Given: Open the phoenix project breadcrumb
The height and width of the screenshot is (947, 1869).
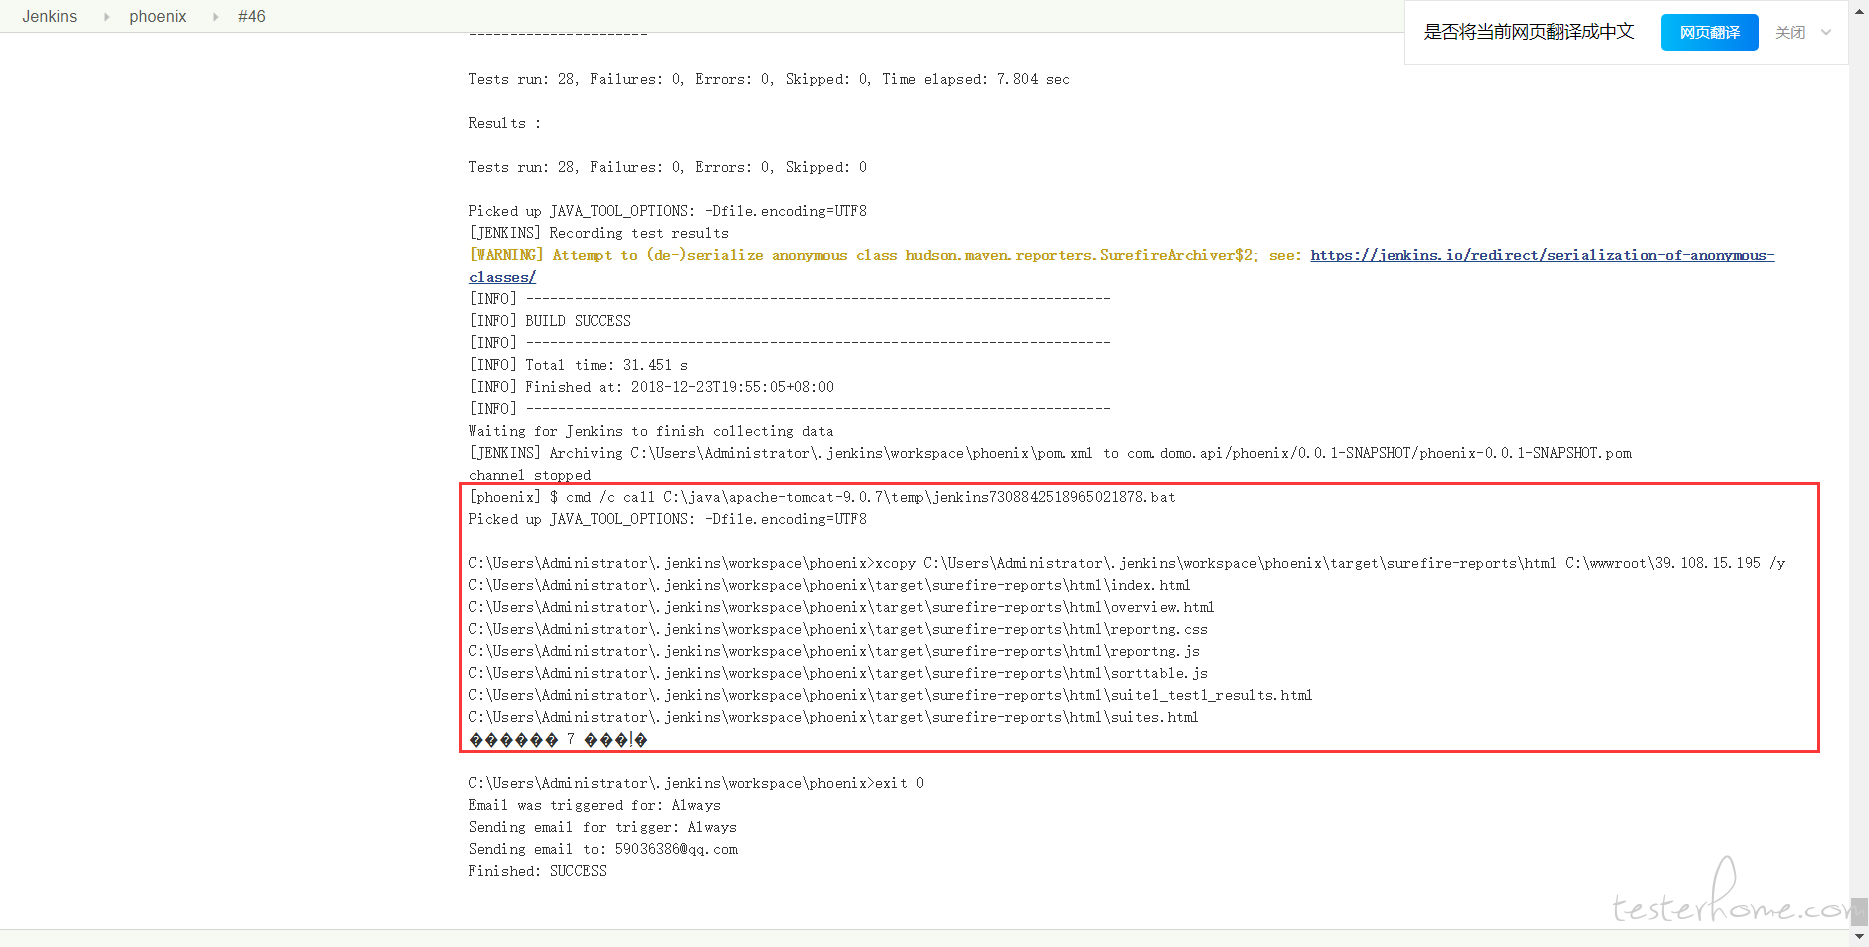Looking at the screenshot, I should (158, 16).
